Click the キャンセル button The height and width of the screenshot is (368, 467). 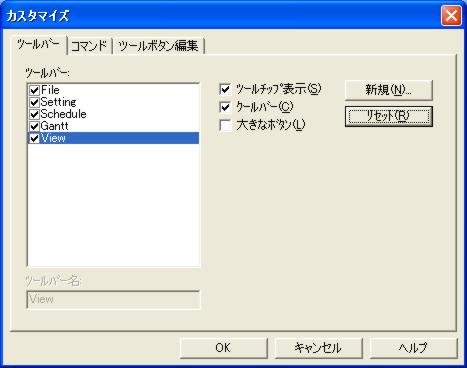click(318, 348)
